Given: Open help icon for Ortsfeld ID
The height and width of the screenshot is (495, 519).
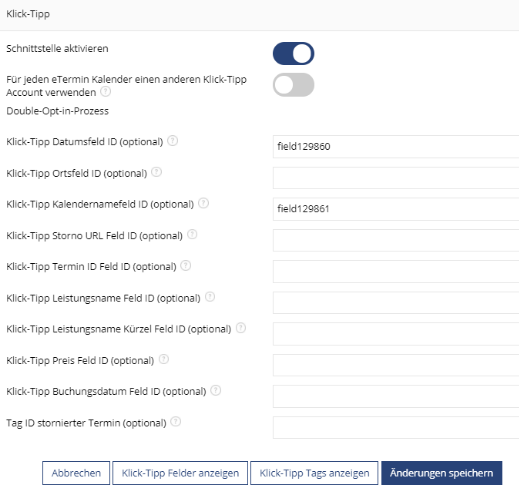Looking at the screenshot, I should pos(156,172).
